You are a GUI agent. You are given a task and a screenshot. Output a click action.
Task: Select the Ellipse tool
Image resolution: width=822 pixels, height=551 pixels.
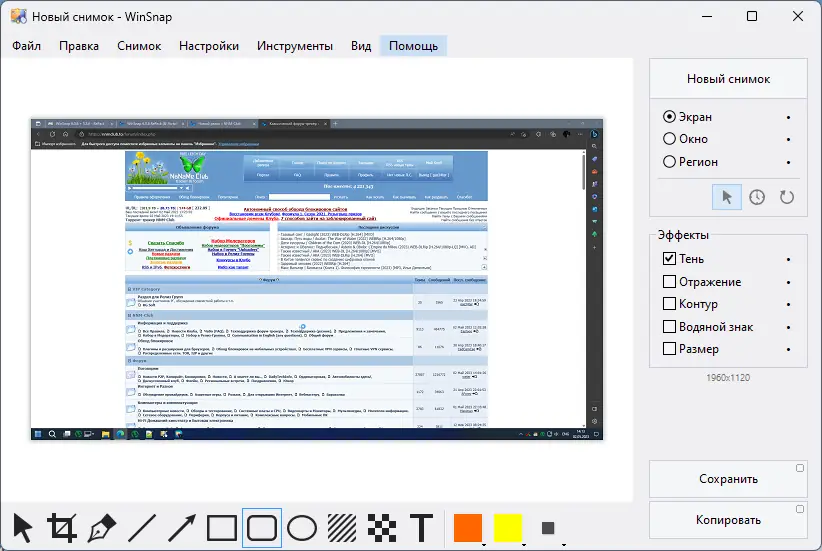pos(302,528)
